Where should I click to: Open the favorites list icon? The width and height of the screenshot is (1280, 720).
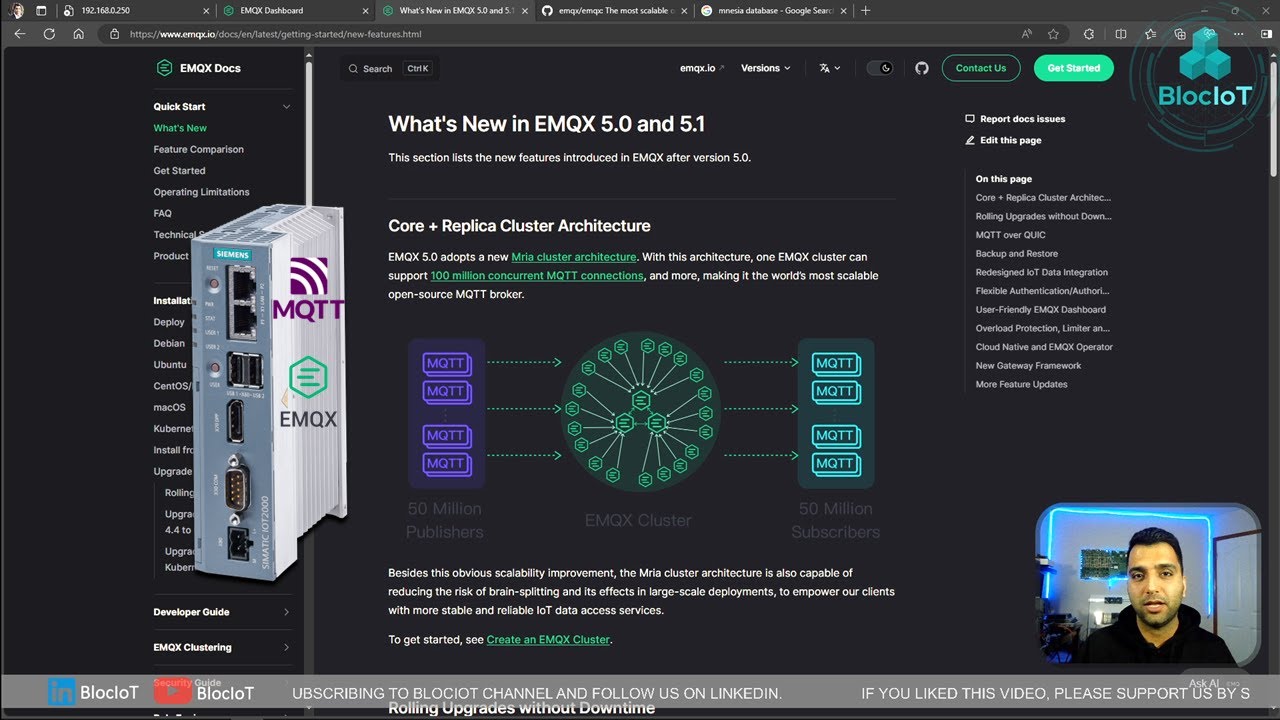tap(1151, 33)
